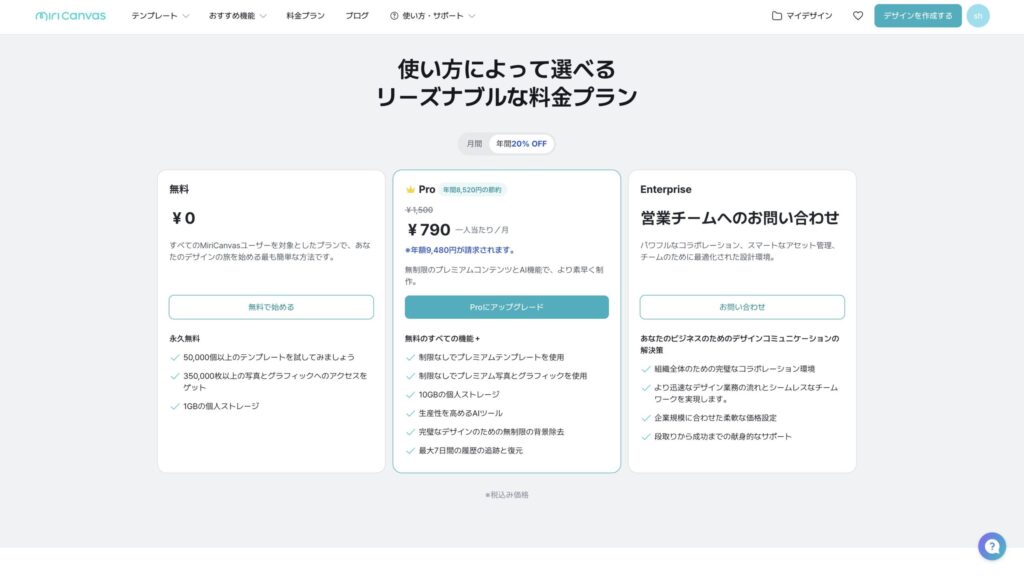The height and width of the screenshot is (579, 1024).
Task: Click the マイデザイン folder icon
Action: pyautogui.click(x=776, y=16)
